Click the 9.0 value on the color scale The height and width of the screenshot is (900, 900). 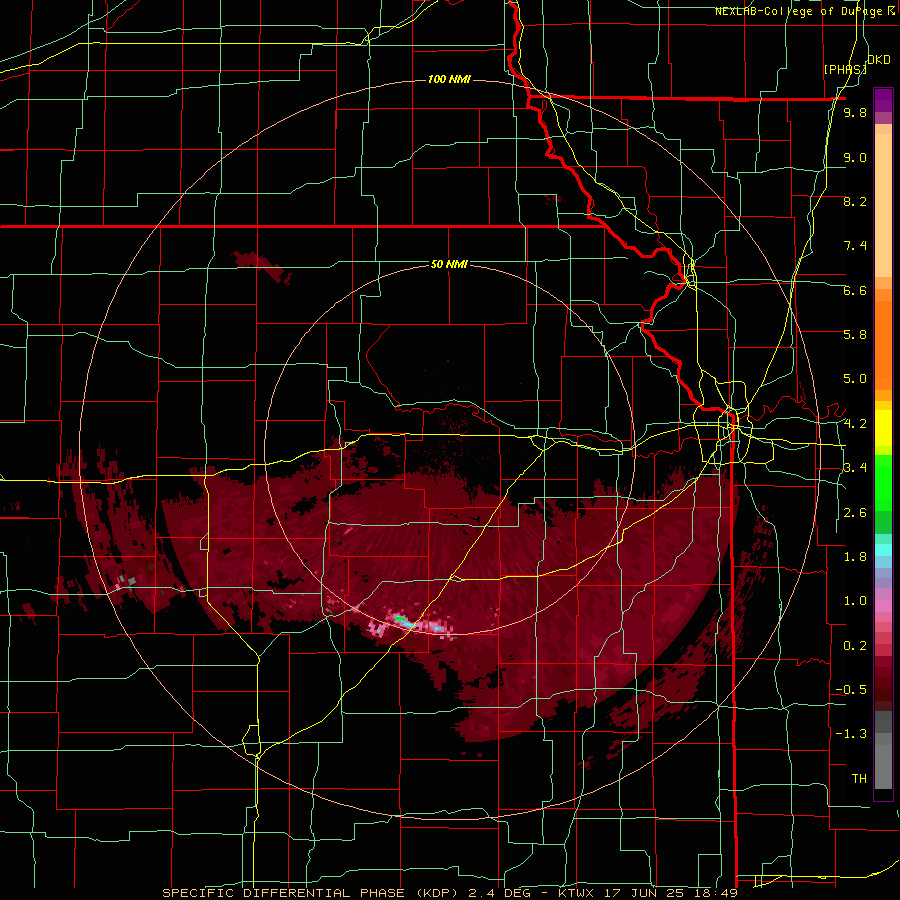point(855,157)
